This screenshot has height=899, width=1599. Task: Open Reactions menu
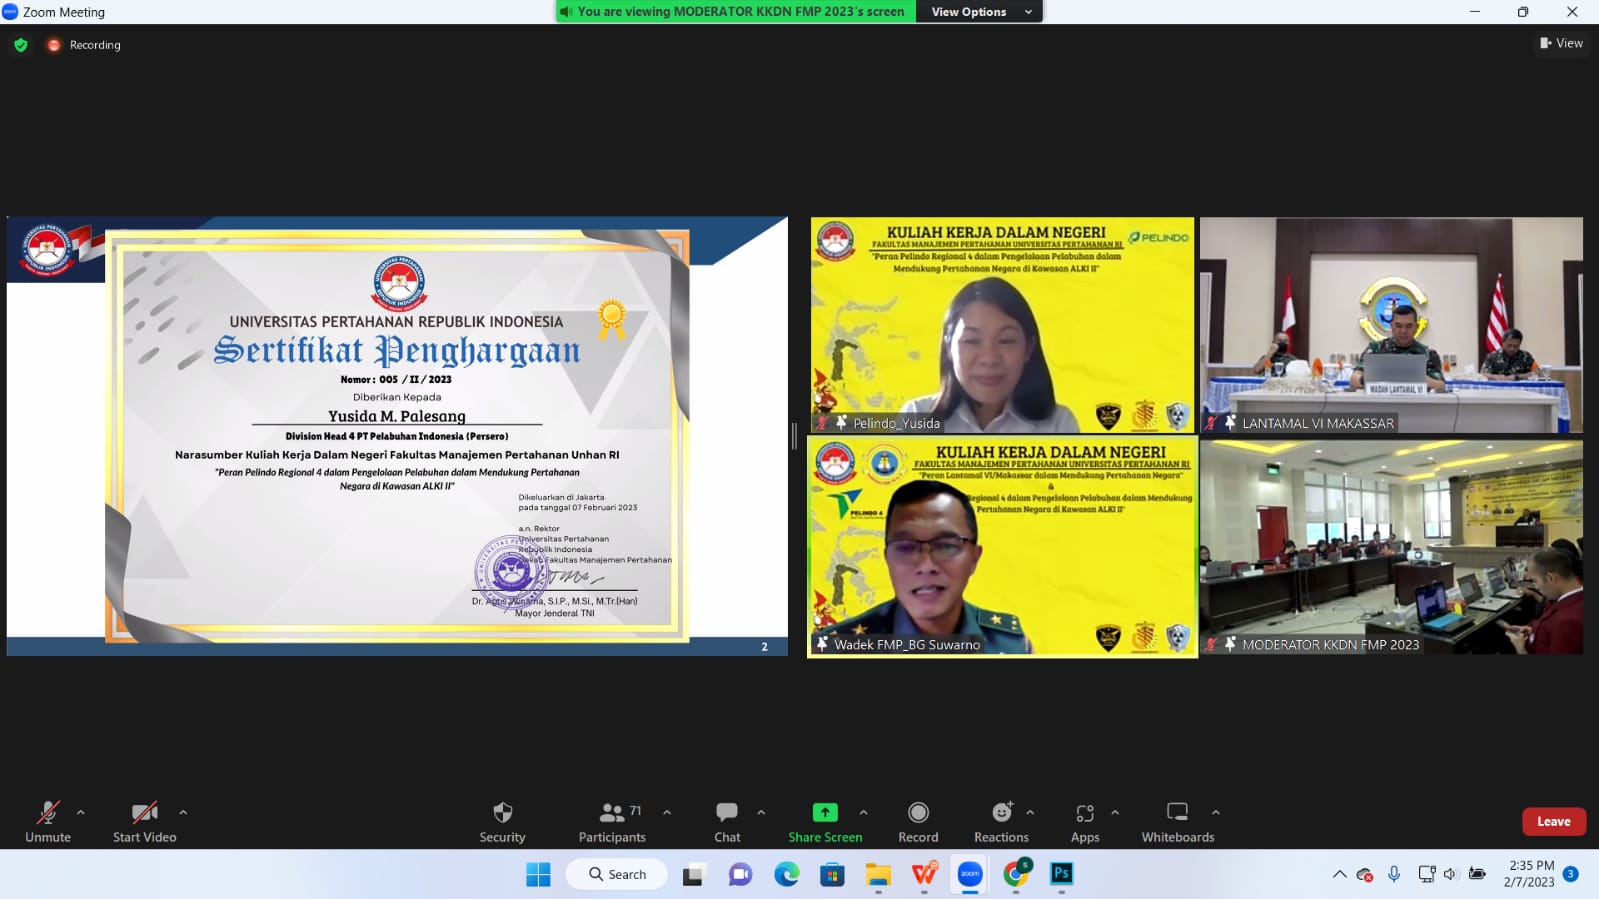point(1001,822)
